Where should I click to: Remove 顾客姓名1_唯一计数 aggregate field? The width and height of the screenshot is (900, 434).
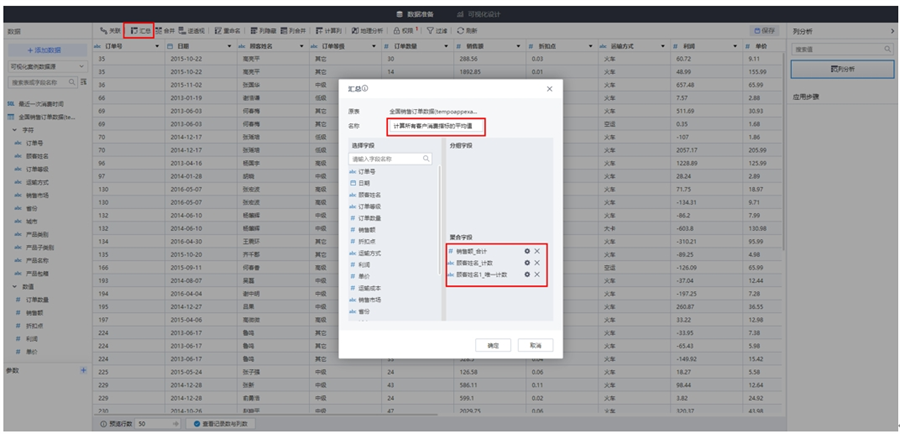537,274
